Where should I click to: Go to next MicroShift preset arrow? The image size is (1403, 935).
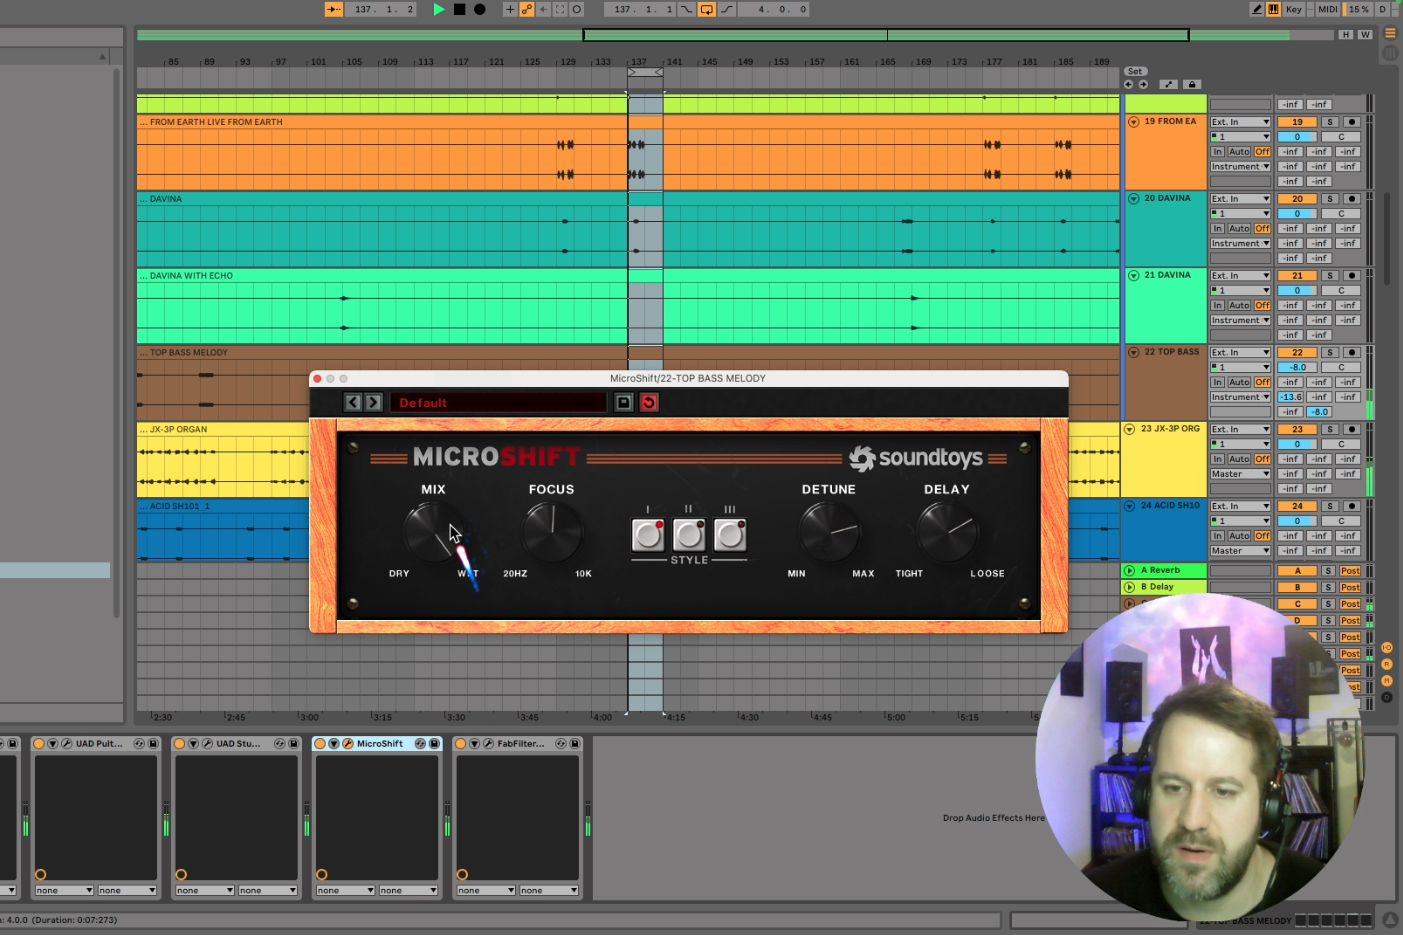click(373, 402)
